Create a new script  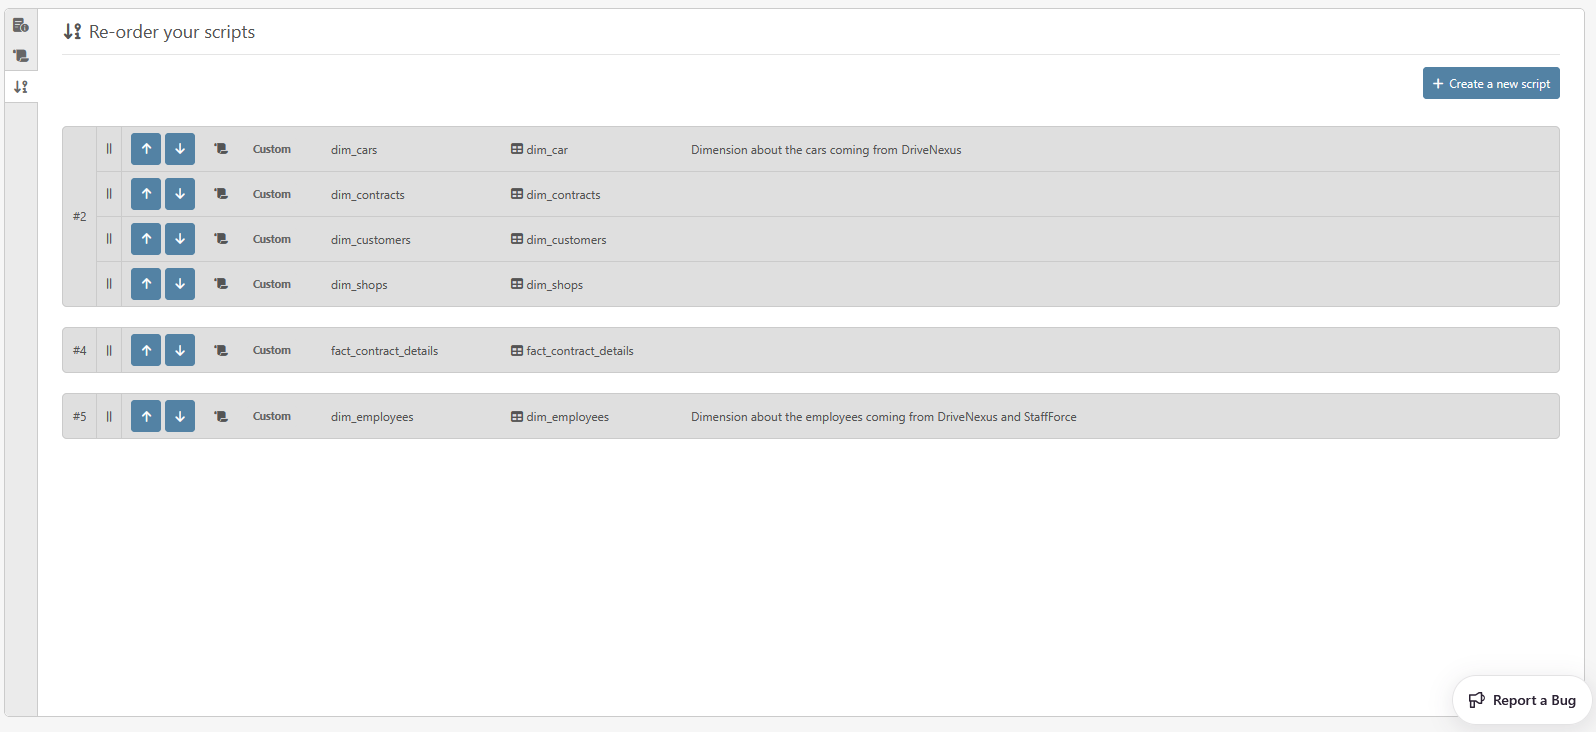[1490, 84]
